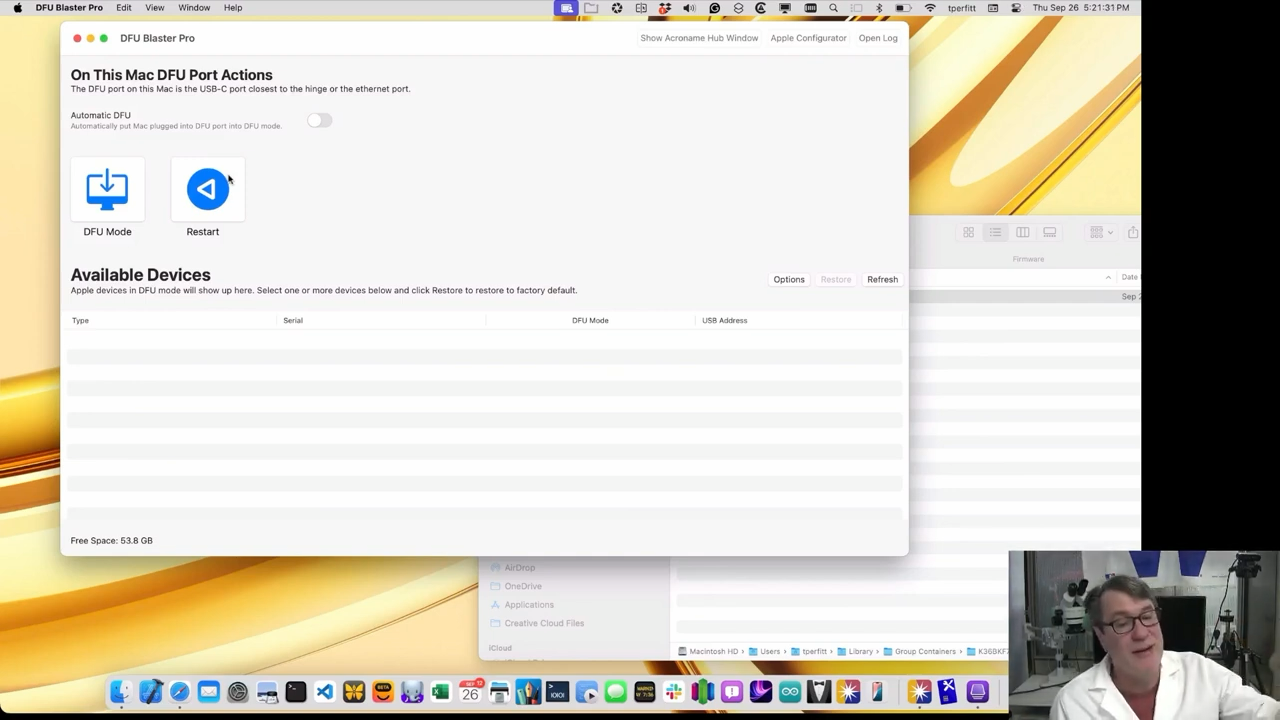
Task: Switch Finder window to icon view
Action: [x=968, y=232]
